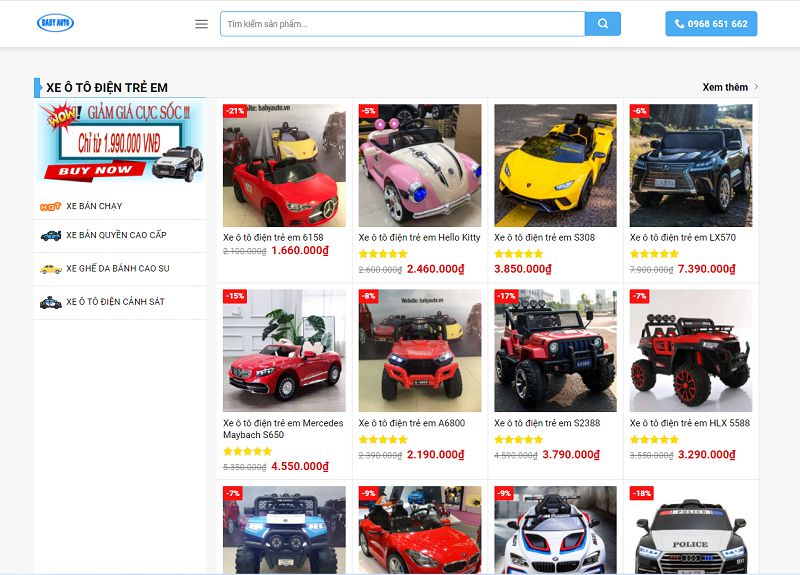This screenshot has width=800, height=575.
Task: Click the -18% badge on the police car
Action: coord(642,493)
